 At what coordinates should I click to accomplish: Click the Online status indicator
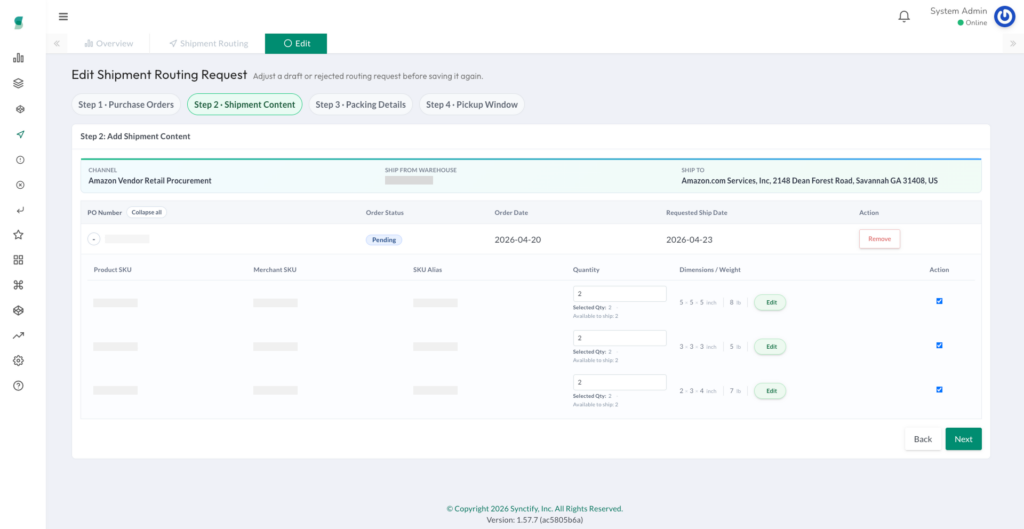(x=972, y=23)
